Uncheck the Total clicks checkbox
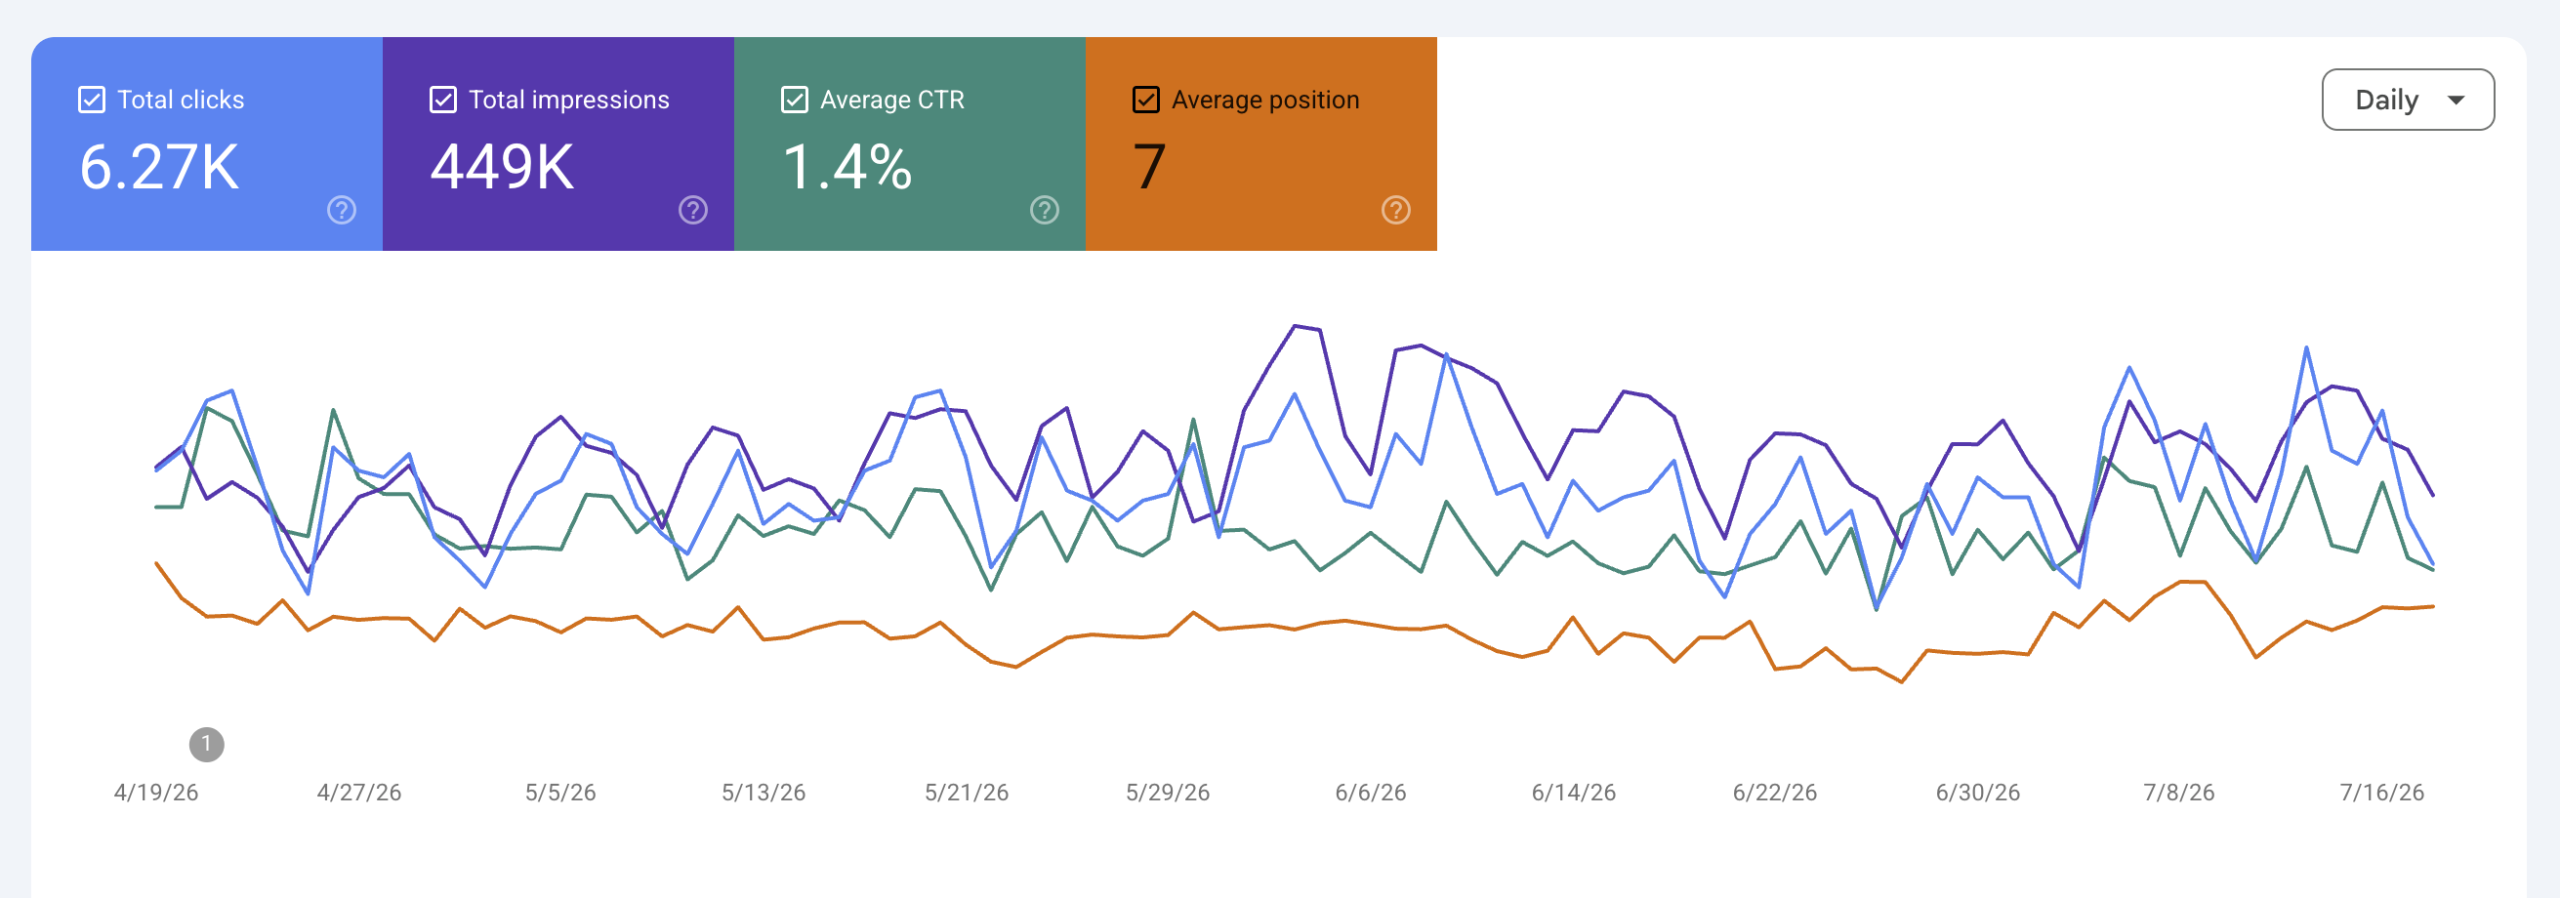Viewport: 2560px width, 898px height. 92,100
